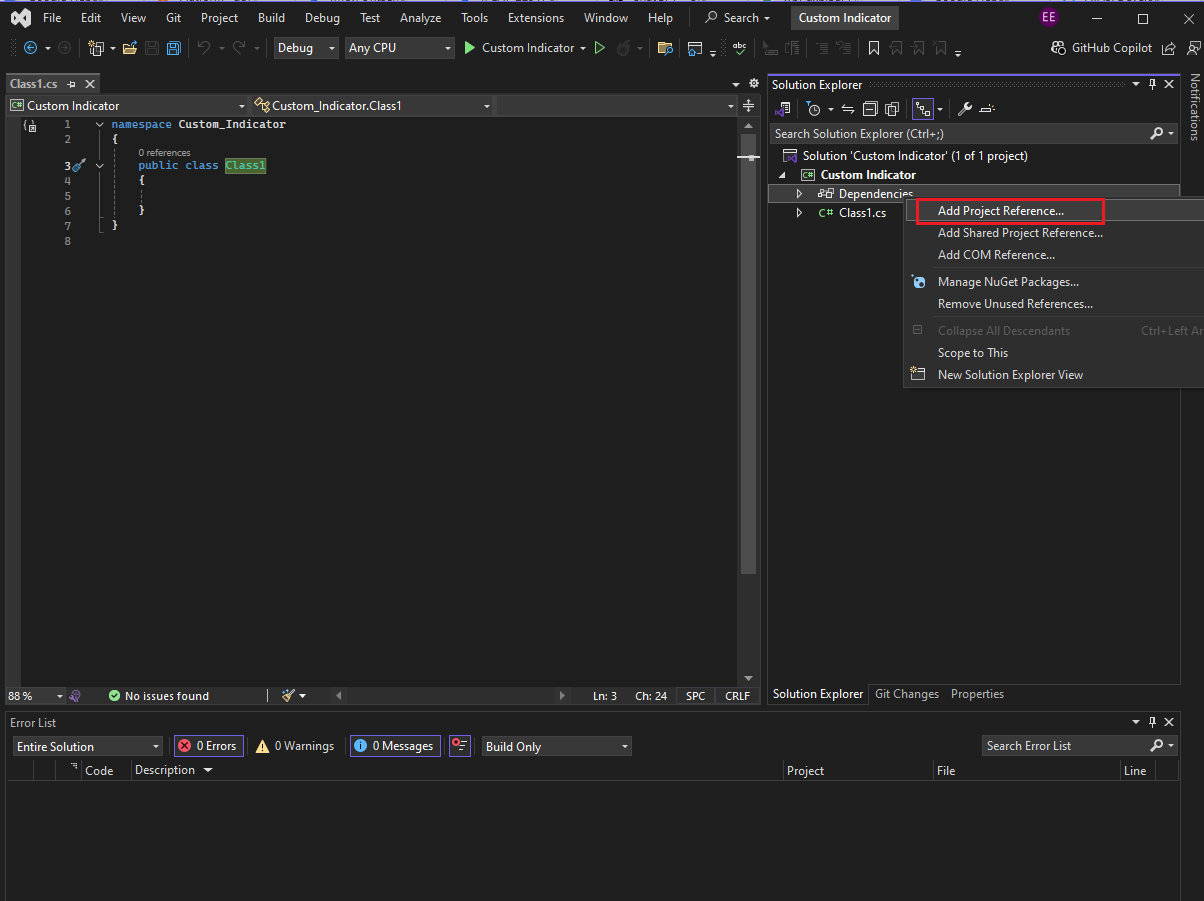The width and height of the screenshot is (1204, 901).
Task: Expand the Dependencies node
Action: [799, 193]
